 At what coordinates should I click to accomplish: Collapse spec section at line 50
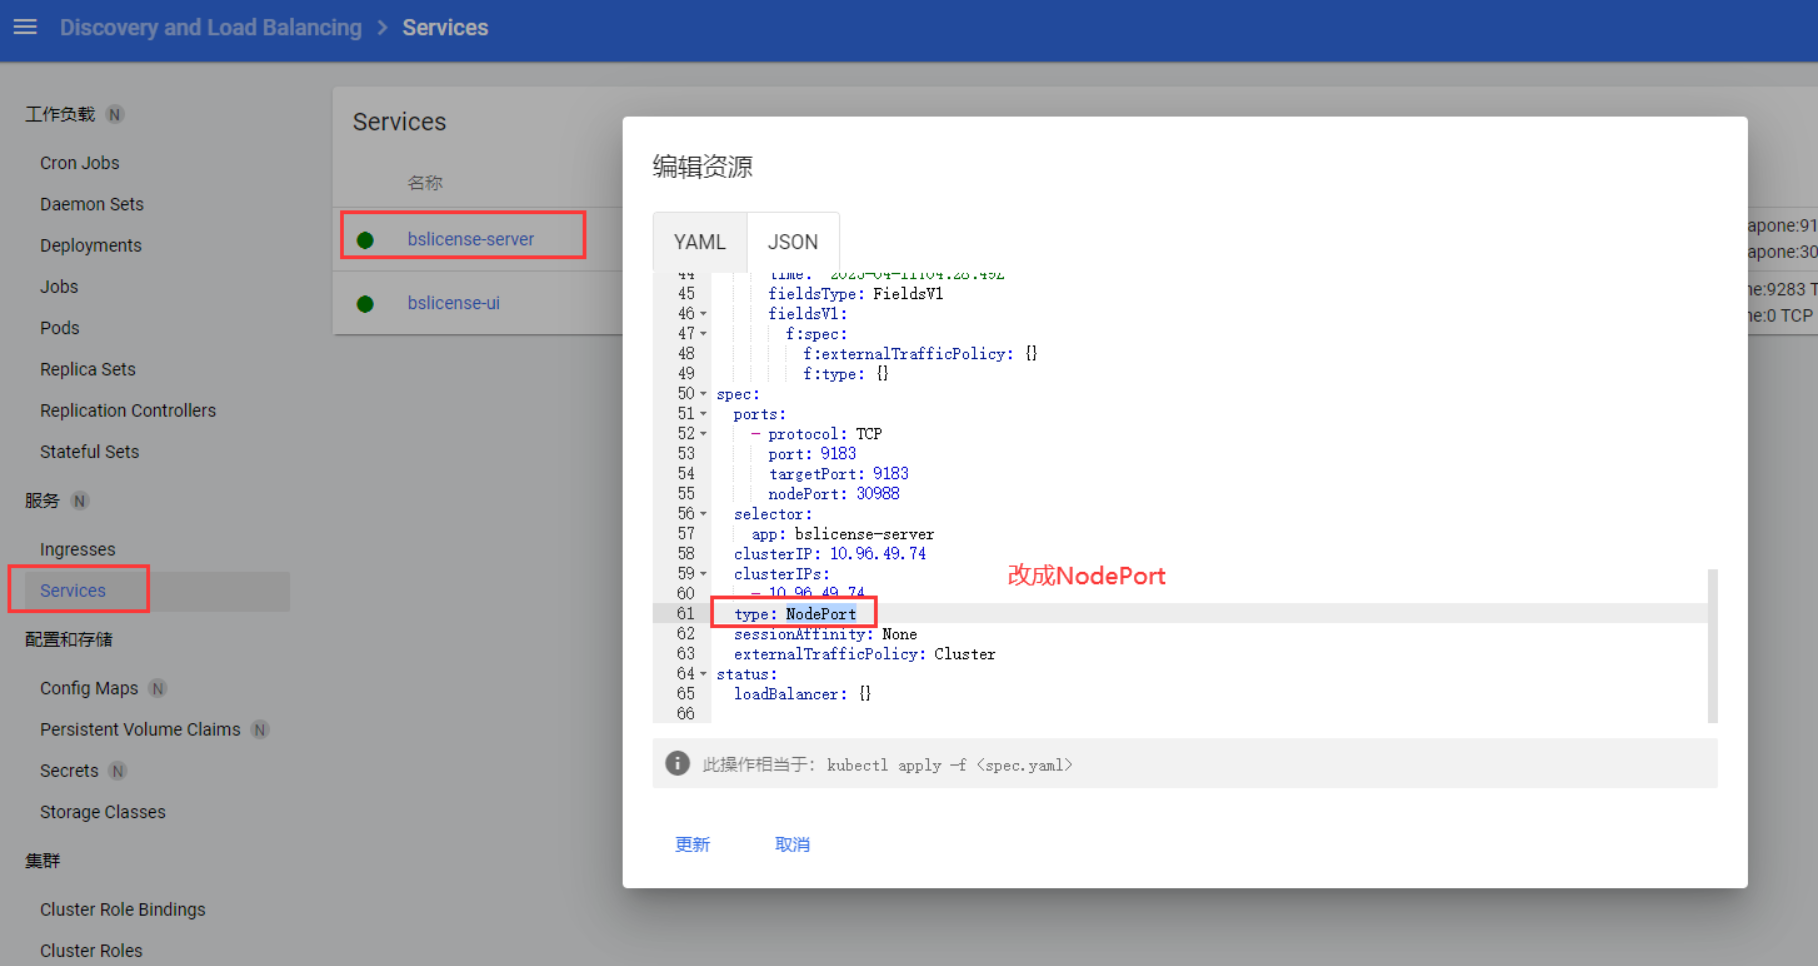point(703,394)
